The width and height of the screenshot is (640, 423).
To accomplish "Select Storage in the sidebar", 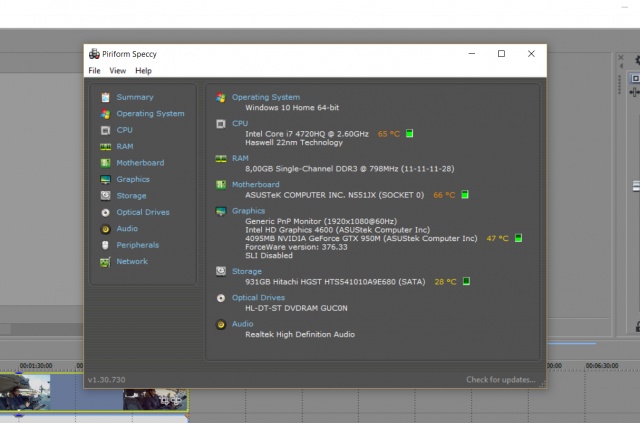I will (131, 196).
